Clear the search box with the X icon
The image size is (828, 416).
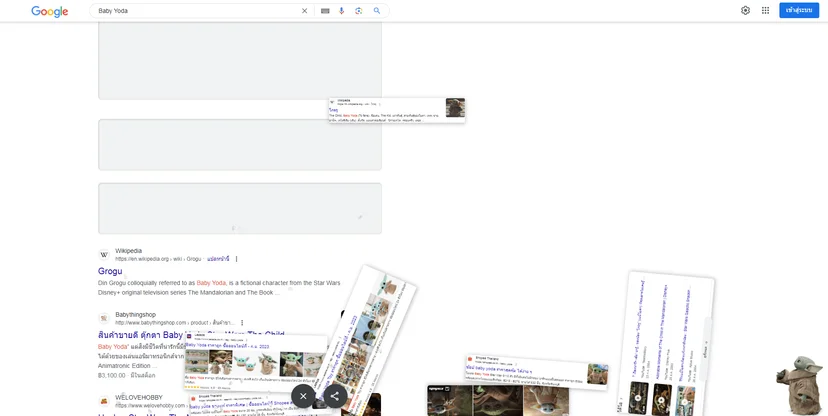pyautogui.click(x=304, y=11)
